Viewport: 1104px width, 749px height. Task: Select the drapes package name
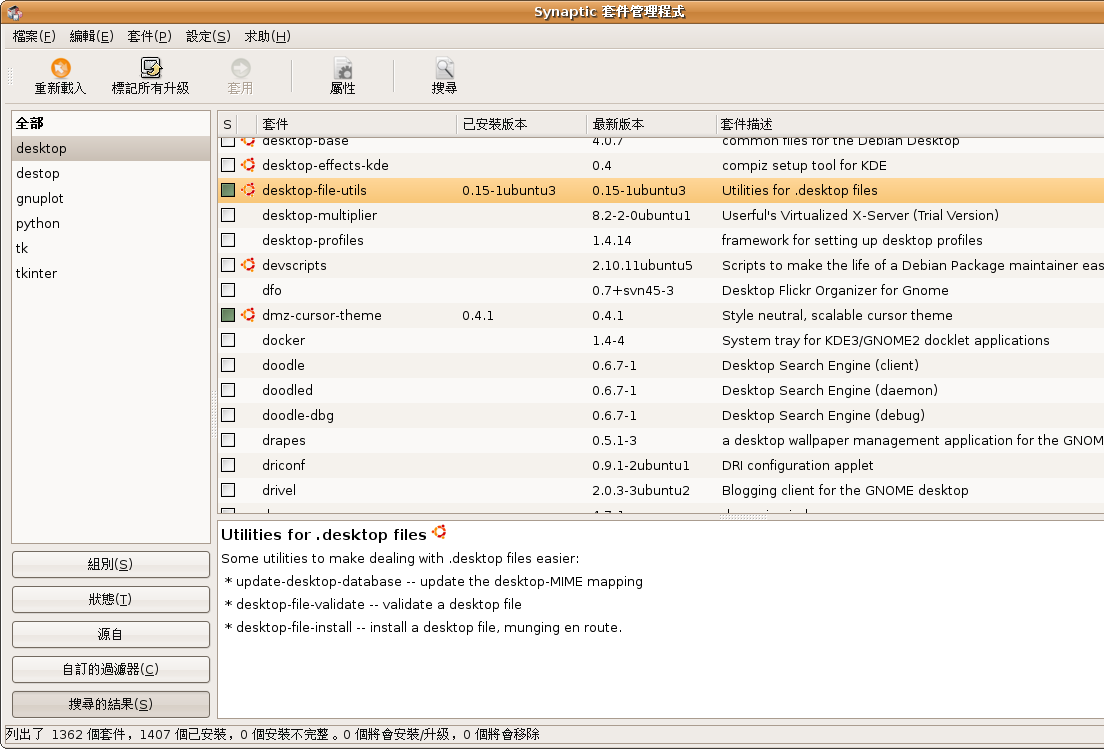[x=284, y=440]
